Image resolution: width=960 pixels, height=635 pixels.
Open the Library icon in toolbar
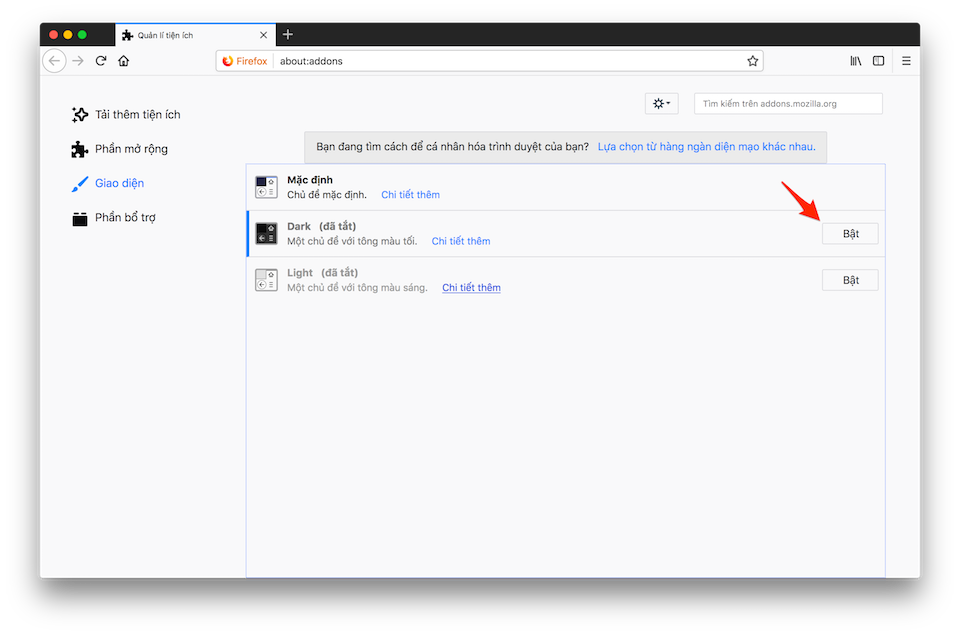[855, 61]
